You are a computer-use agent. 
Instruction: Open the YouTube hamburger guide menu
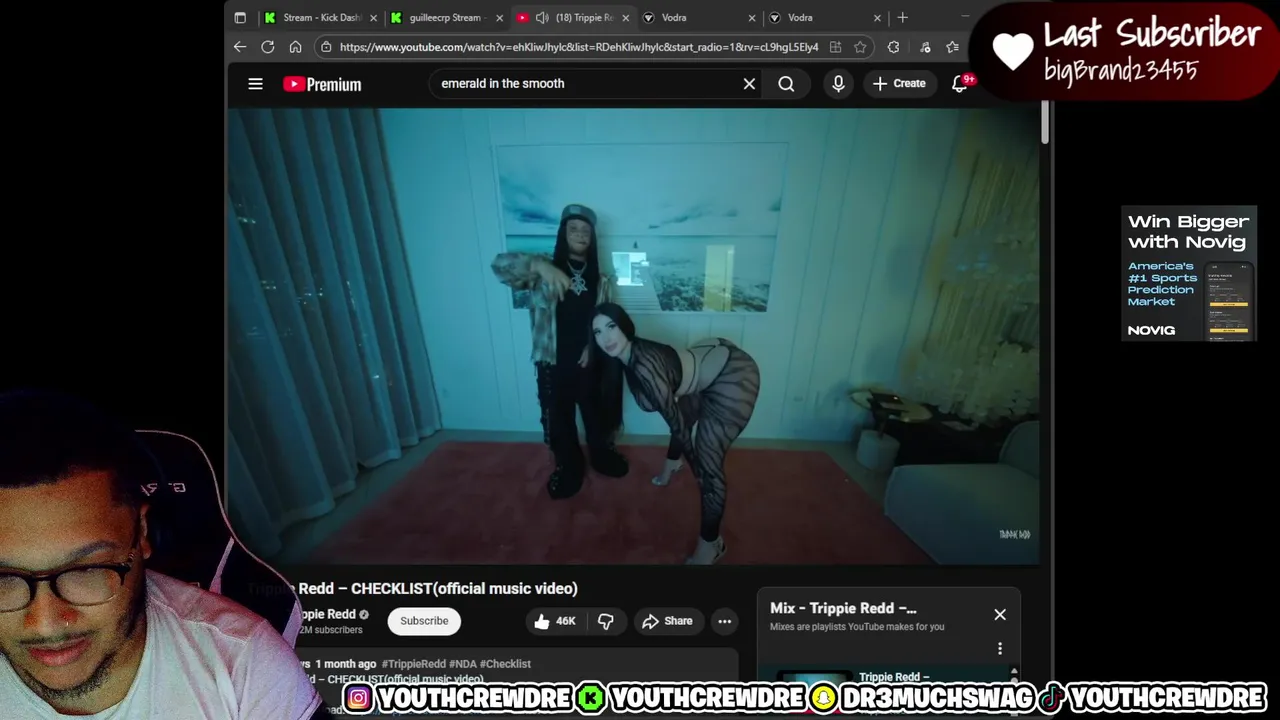pyautogui.click(x=255, y=84)
